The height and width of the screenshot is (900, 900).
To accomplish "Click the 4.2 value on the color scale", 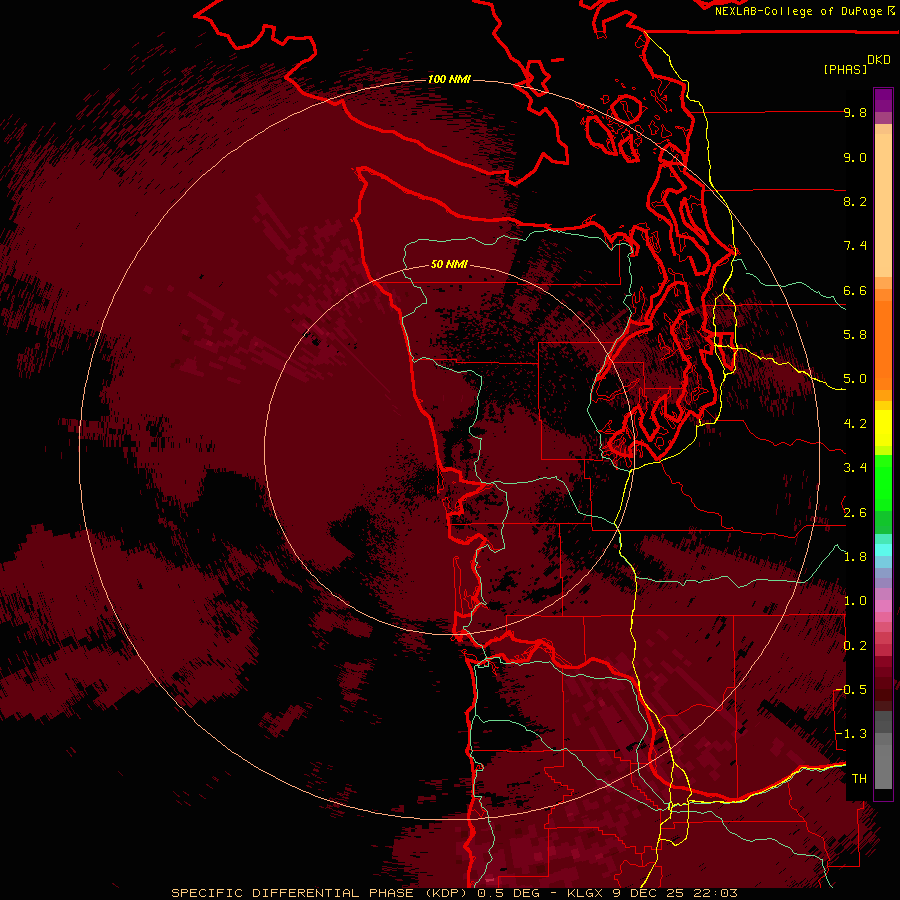I will pos(855,424).
